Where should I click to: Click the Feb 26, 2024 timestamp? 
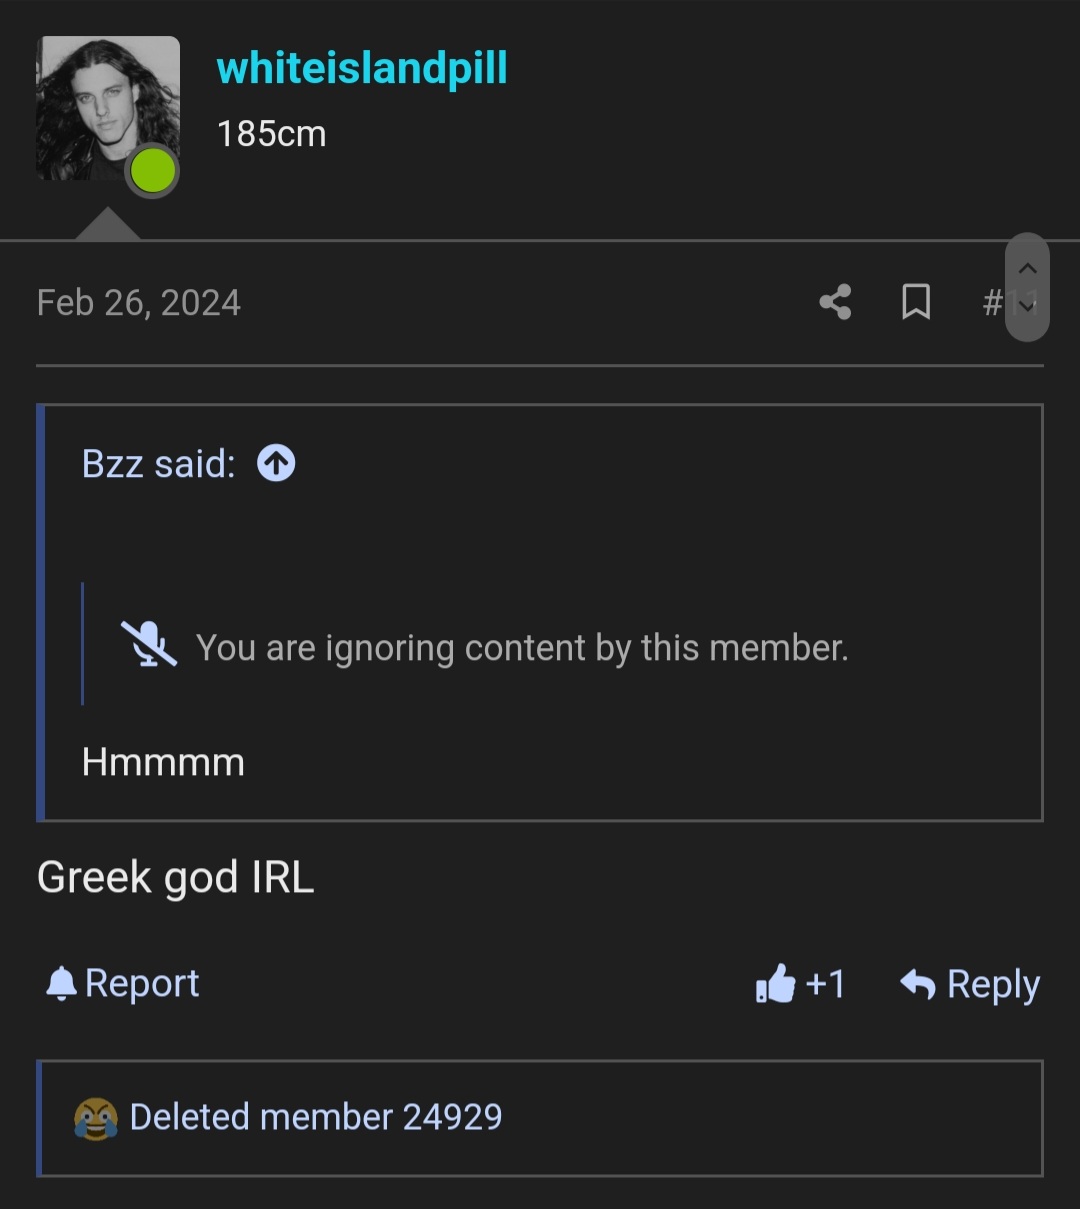click(x=139, y=302)
